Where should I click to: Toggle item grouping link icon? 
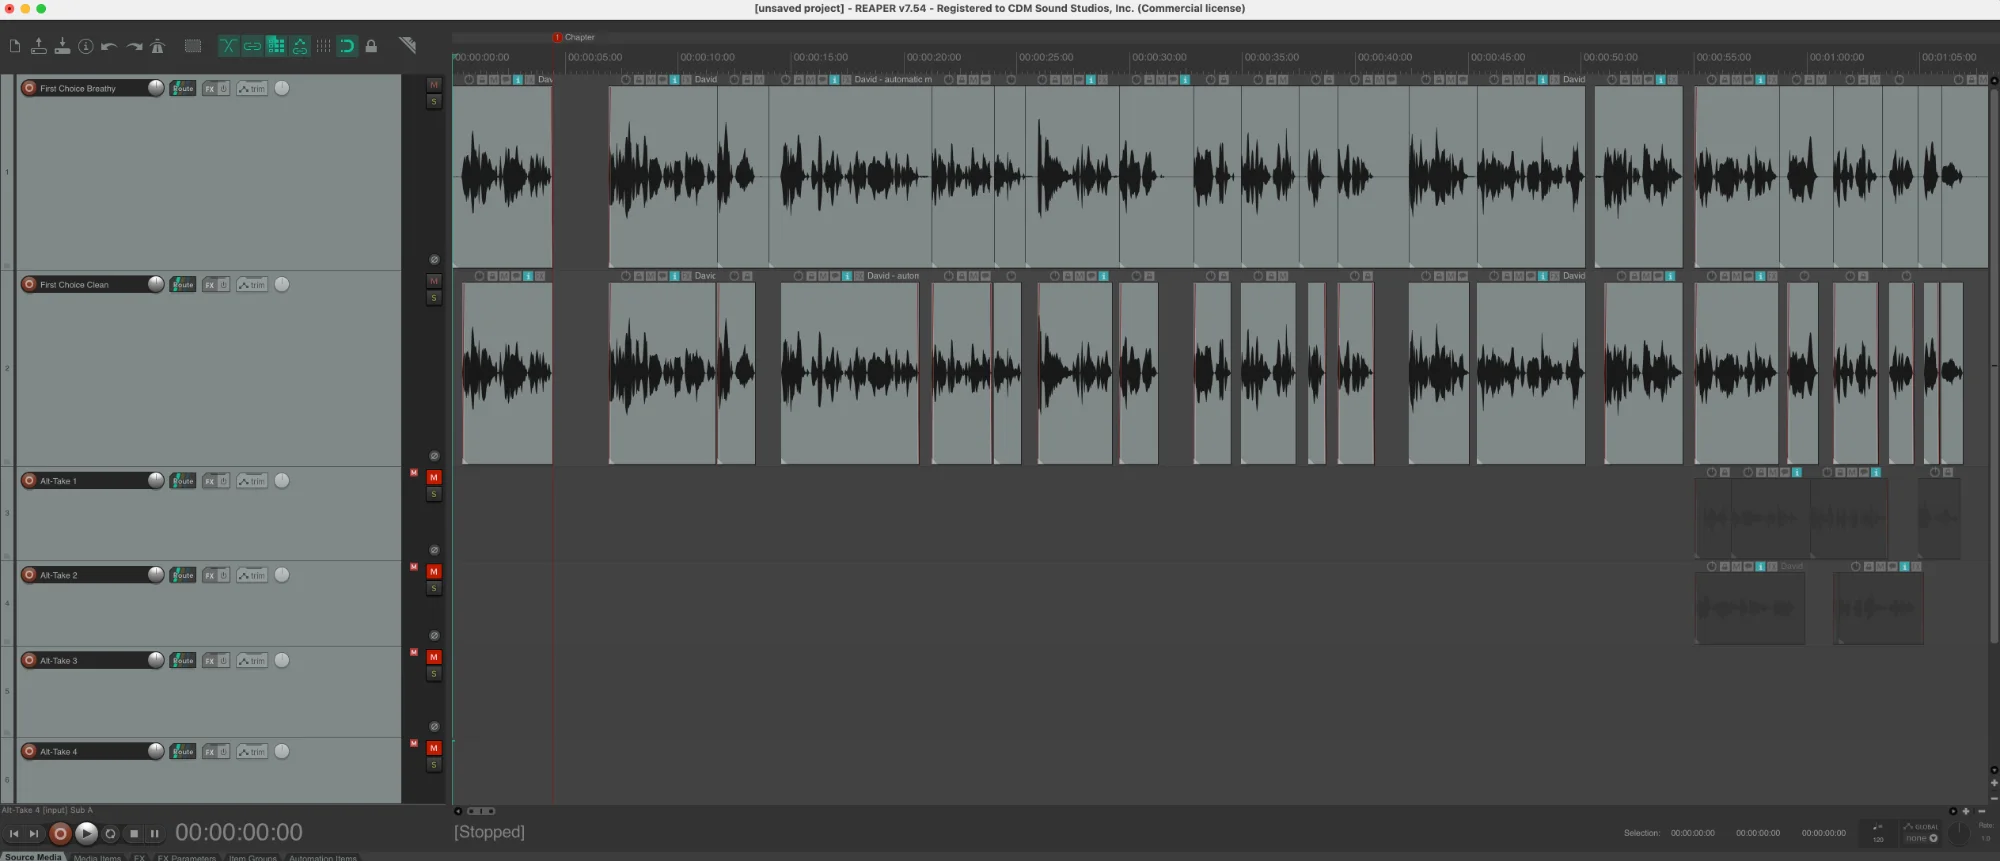click(252, 46)
